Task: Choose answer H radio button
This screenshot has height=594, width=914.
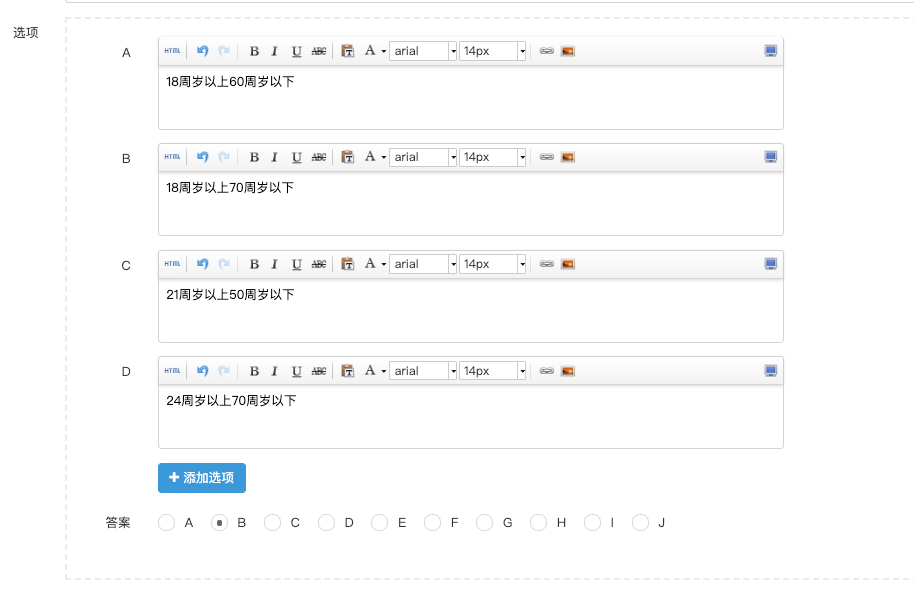Action: click(x=538, y=523)
